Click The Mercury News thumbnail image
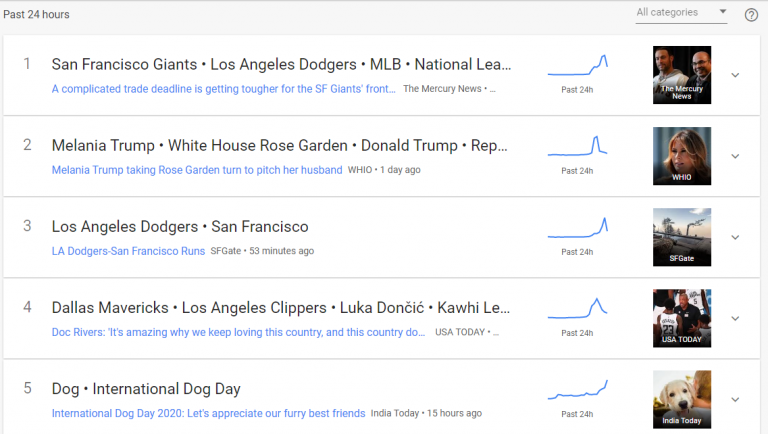 [681, 74]
